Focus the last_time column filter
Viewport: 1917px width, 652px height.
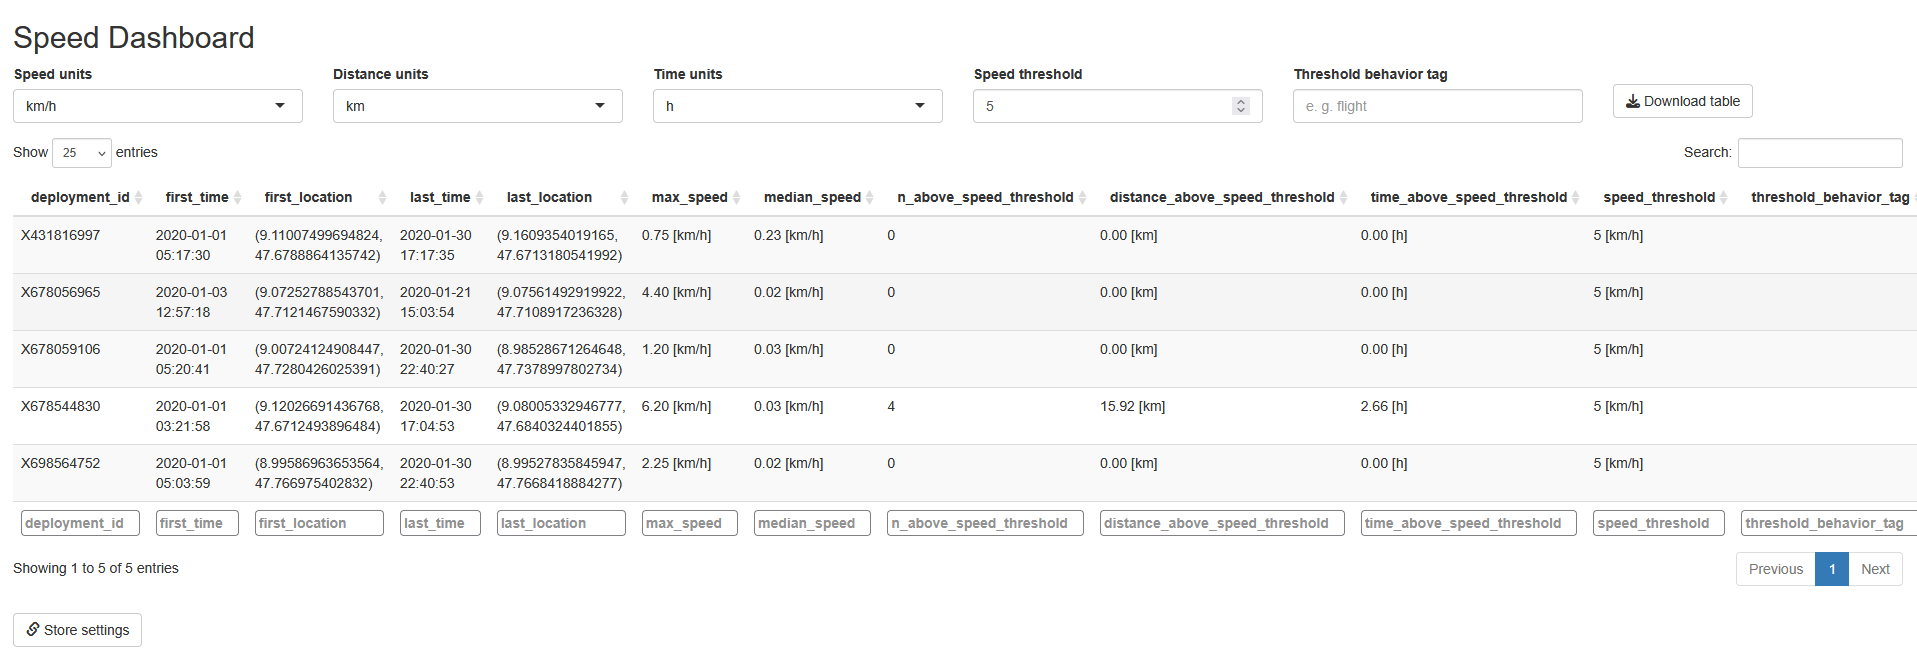click(440, 523)
